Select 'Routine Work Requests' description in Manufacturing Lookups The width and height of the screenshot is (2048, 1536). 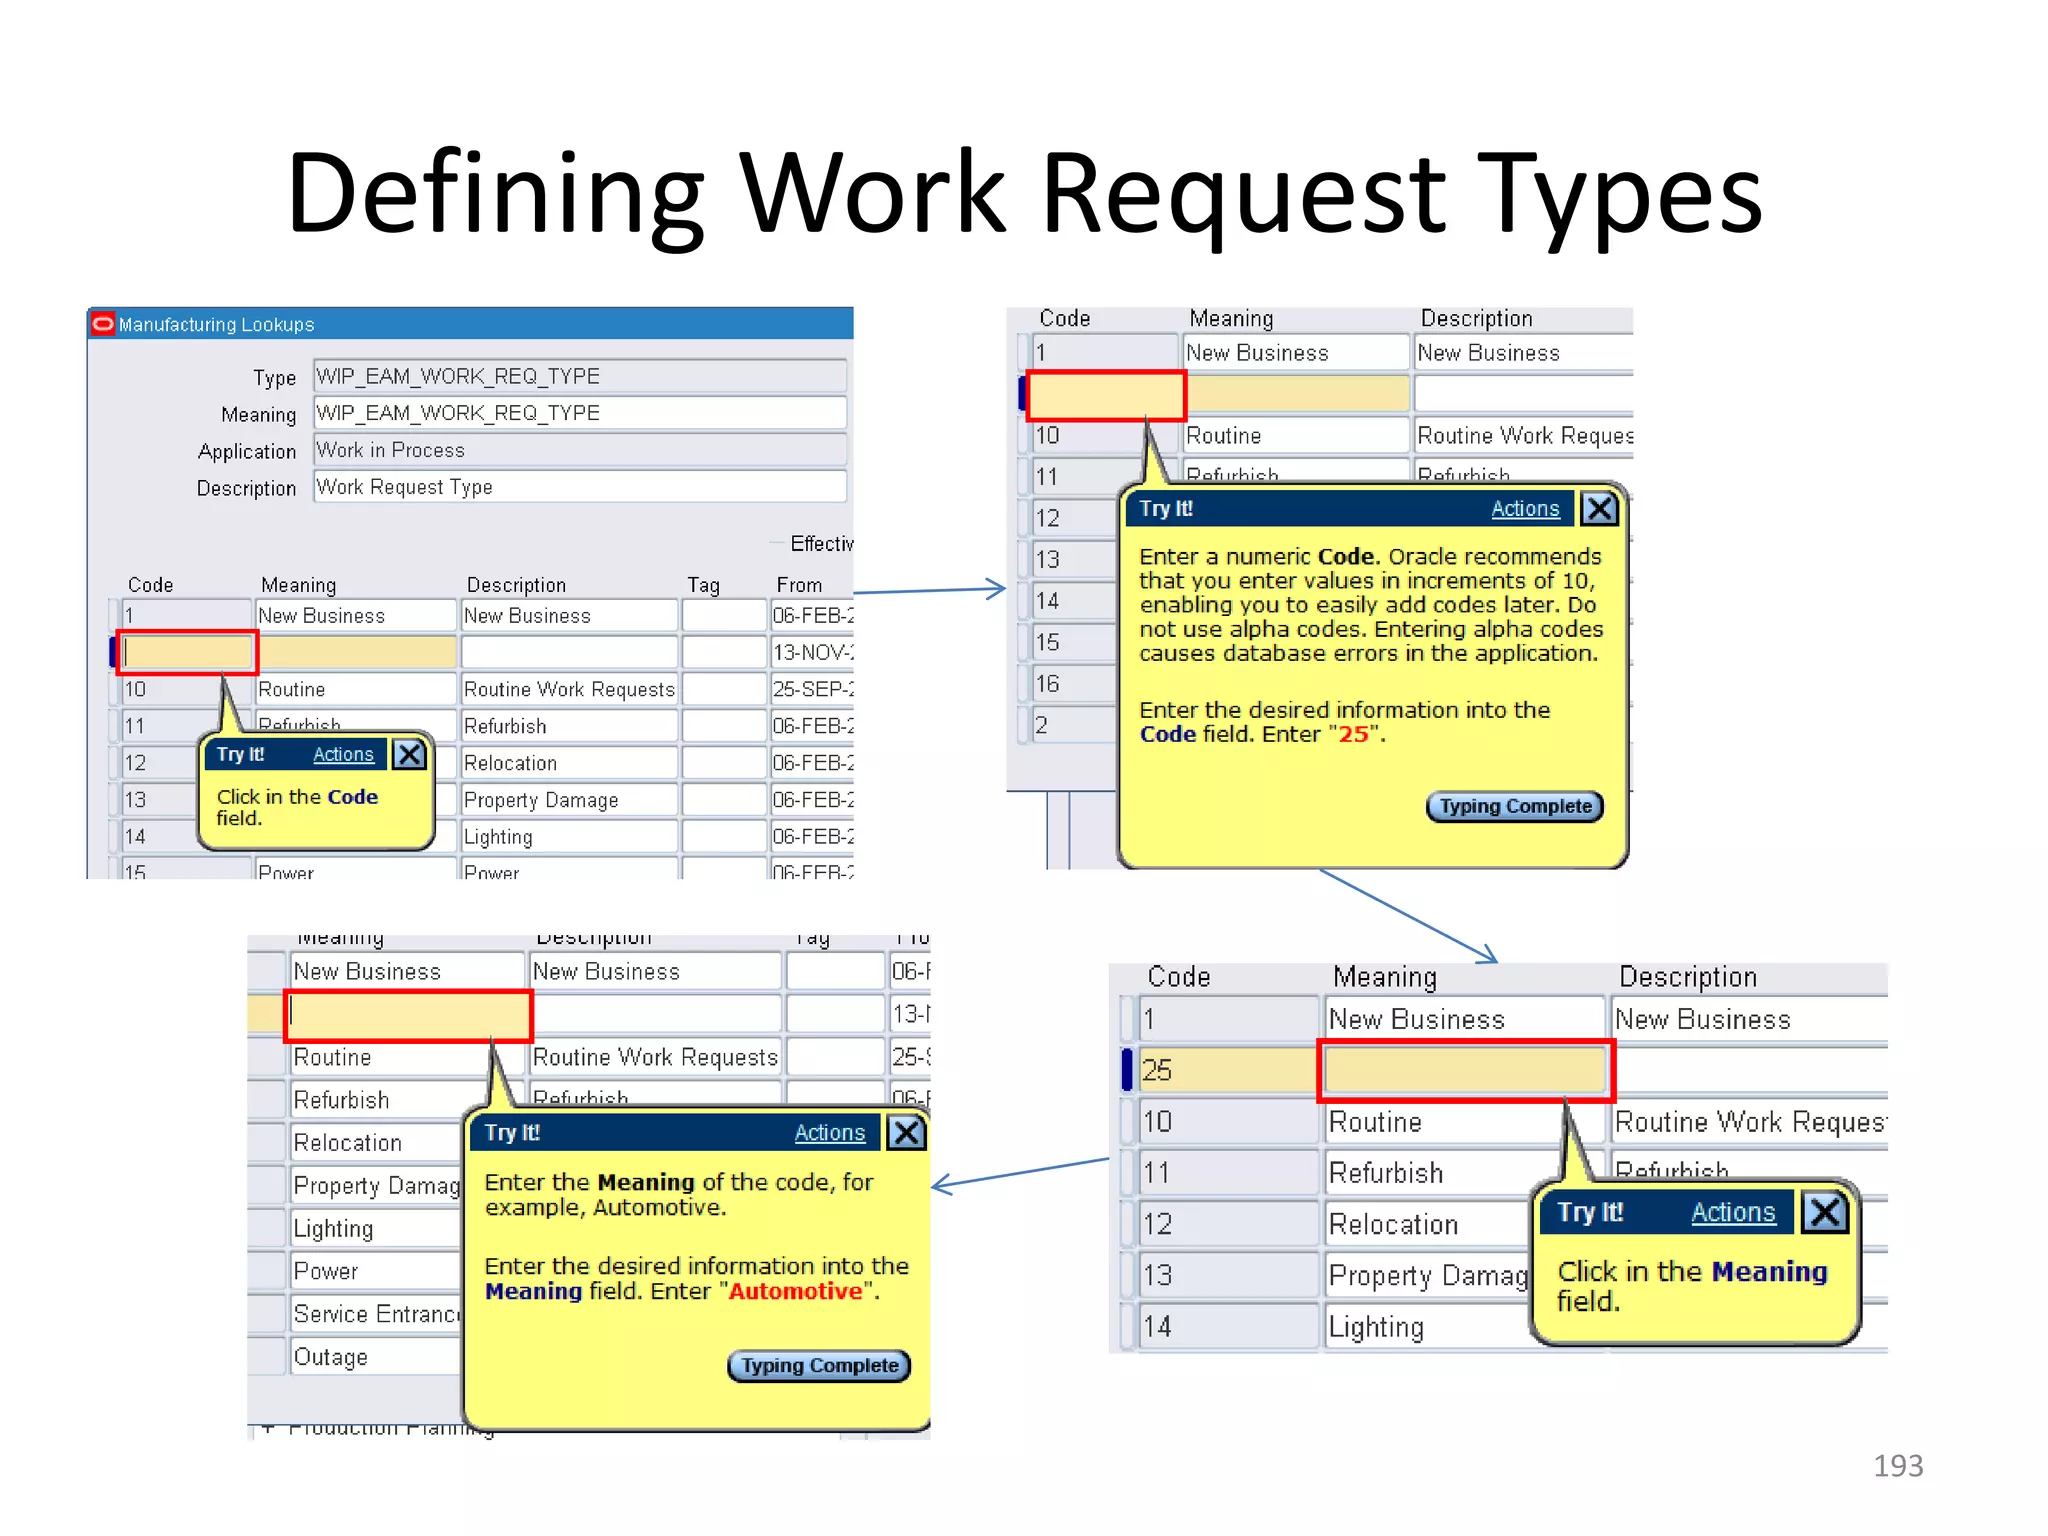point(569,689)
